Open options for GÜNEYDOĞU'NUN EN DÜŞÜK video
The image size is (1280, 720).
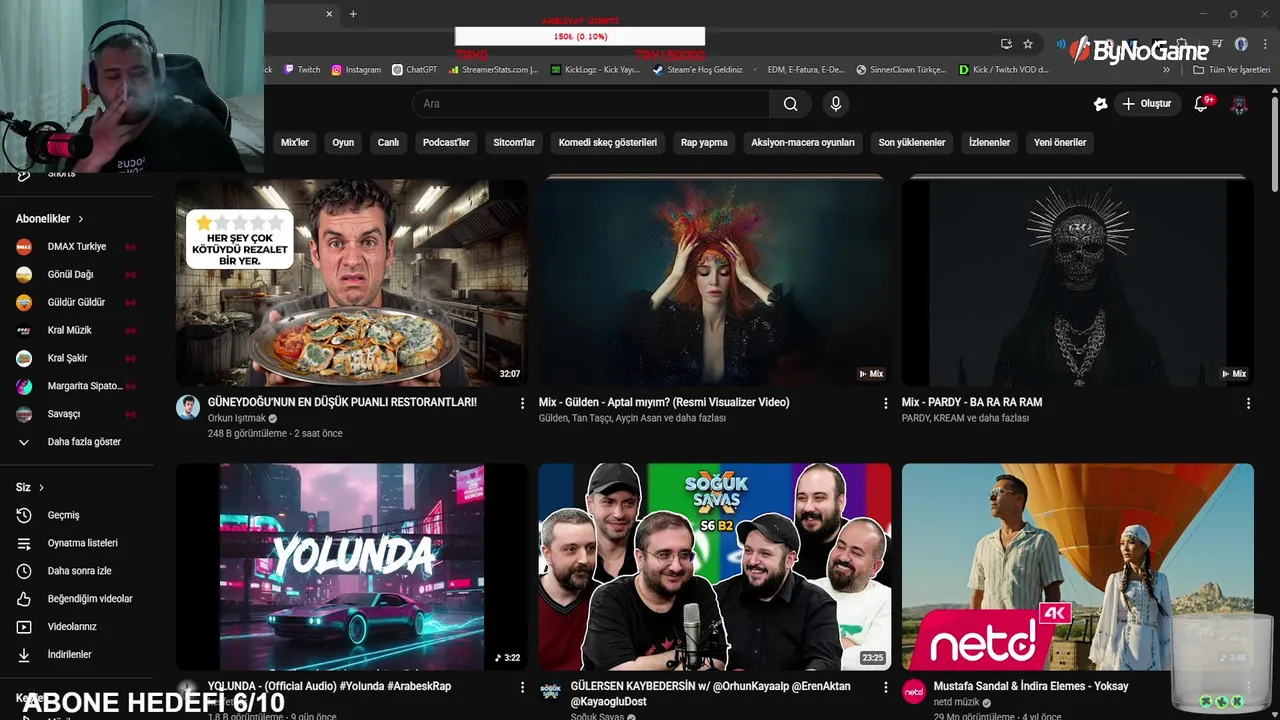click(522, 403)
